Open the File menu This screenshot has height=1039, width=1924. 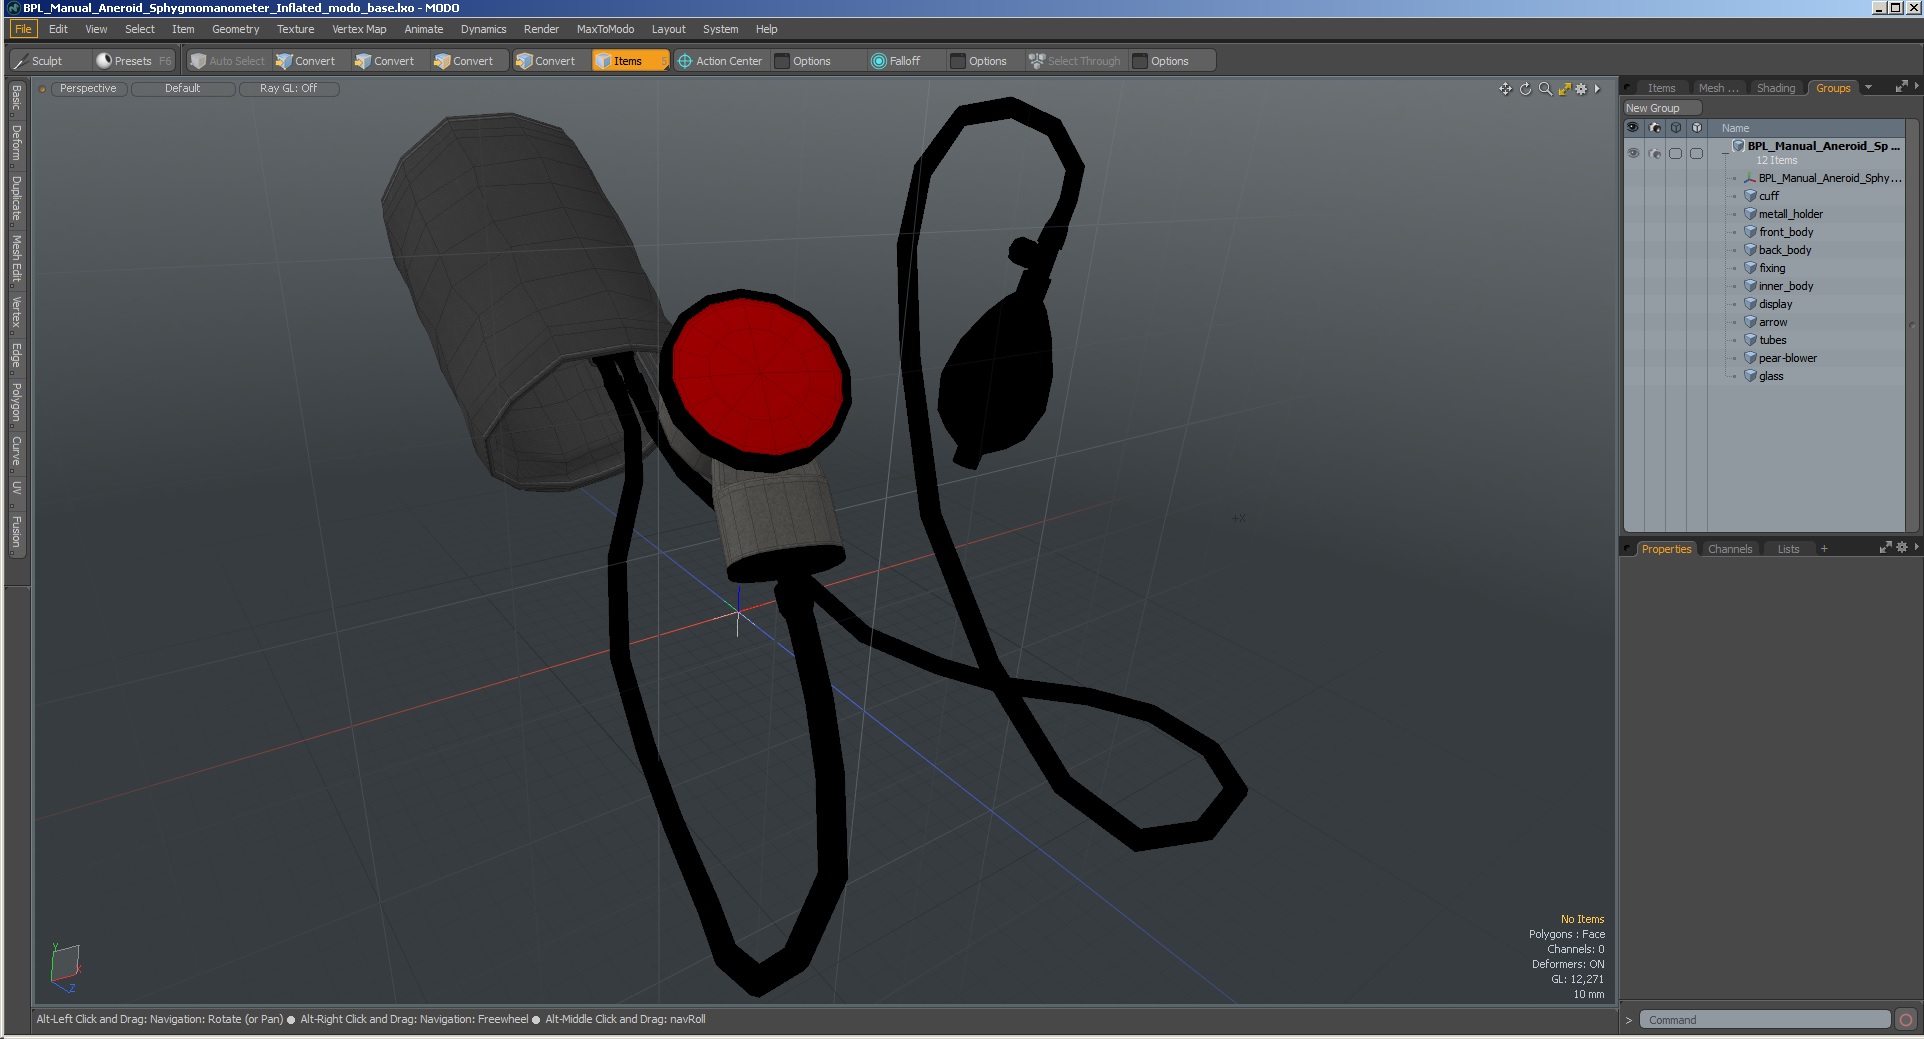click(x=23, y=29)
